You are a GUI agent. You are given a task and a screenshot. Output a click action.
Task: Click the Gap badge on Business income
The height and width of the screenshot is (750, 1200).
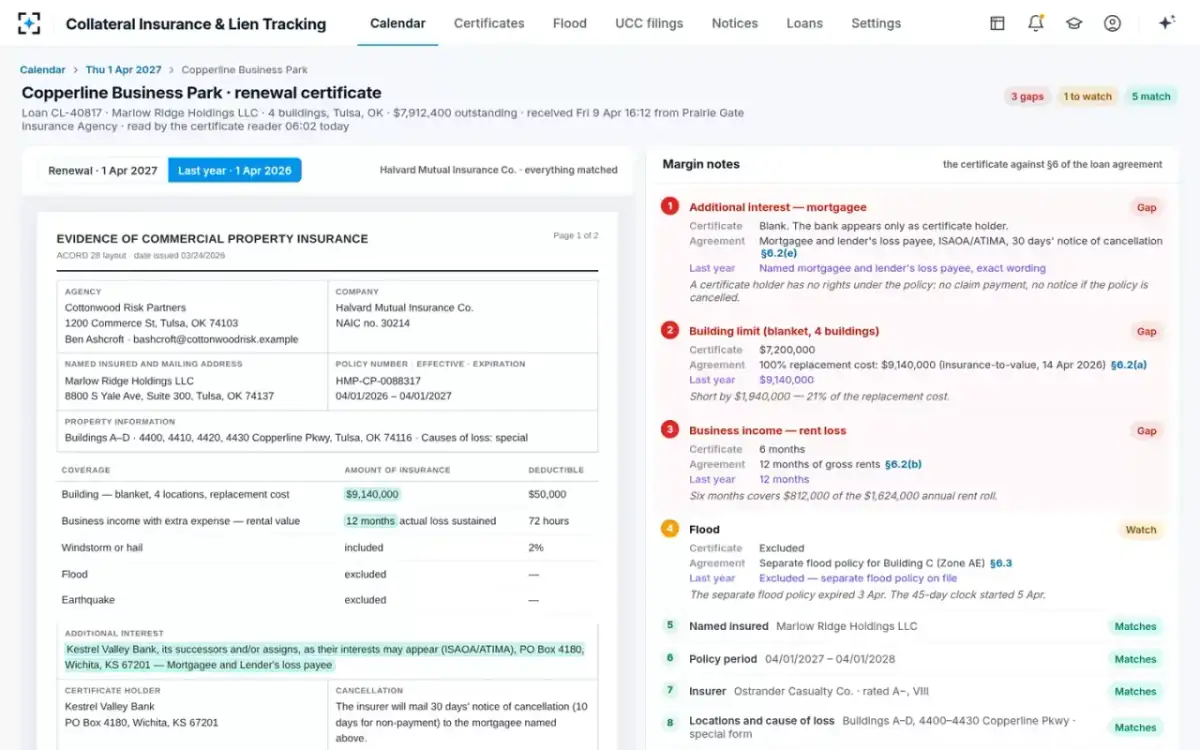(x=1146, y=431)
